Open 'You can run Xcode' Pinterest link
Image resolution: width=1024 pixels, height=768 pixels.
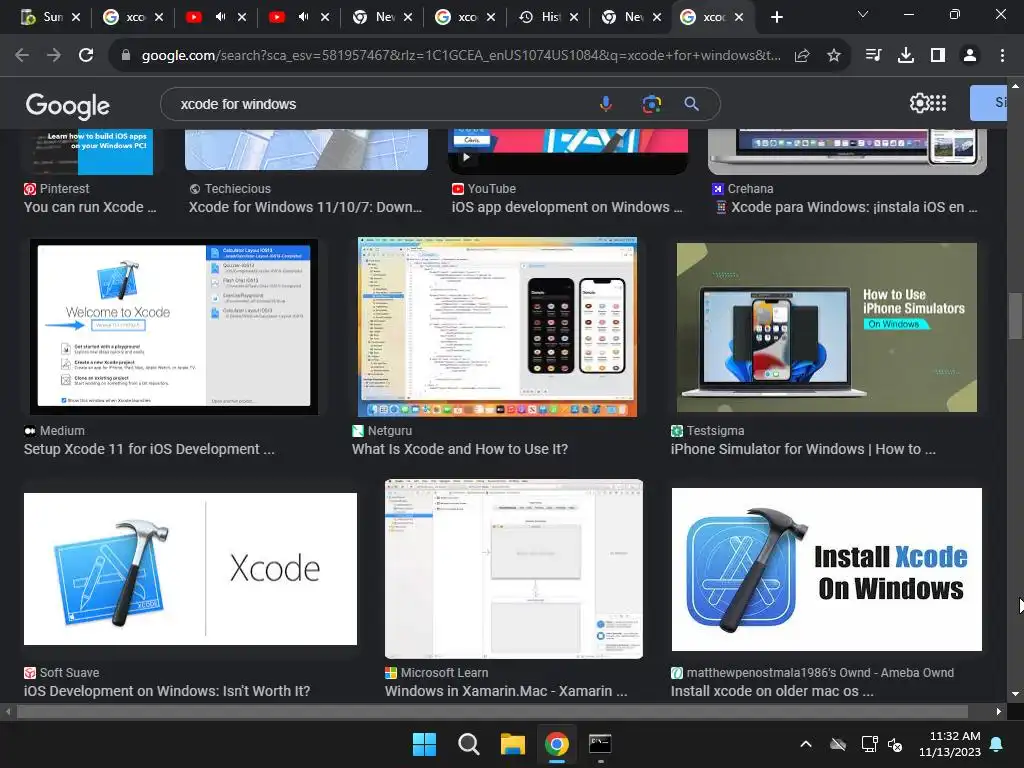pos(90,207)
